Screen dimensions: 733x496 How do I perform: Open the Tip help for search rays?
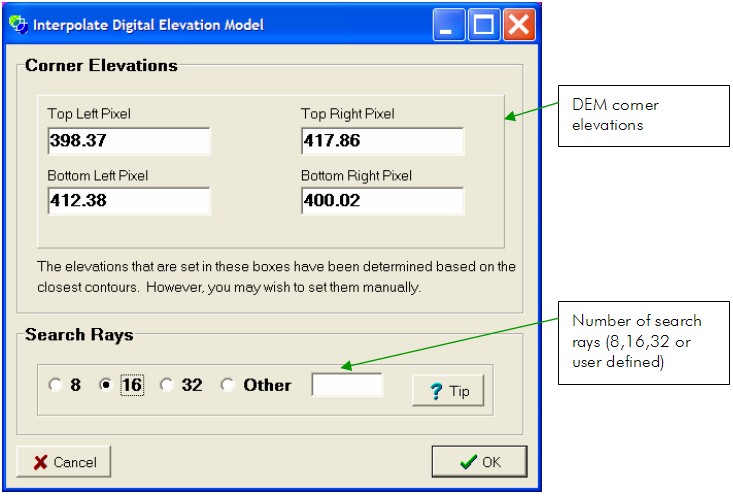coord(447,391)
